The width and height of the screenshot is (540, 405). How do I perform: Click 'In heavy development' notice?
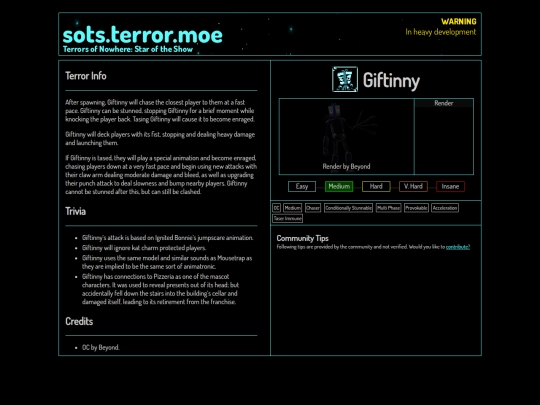[x=441, y=32]
